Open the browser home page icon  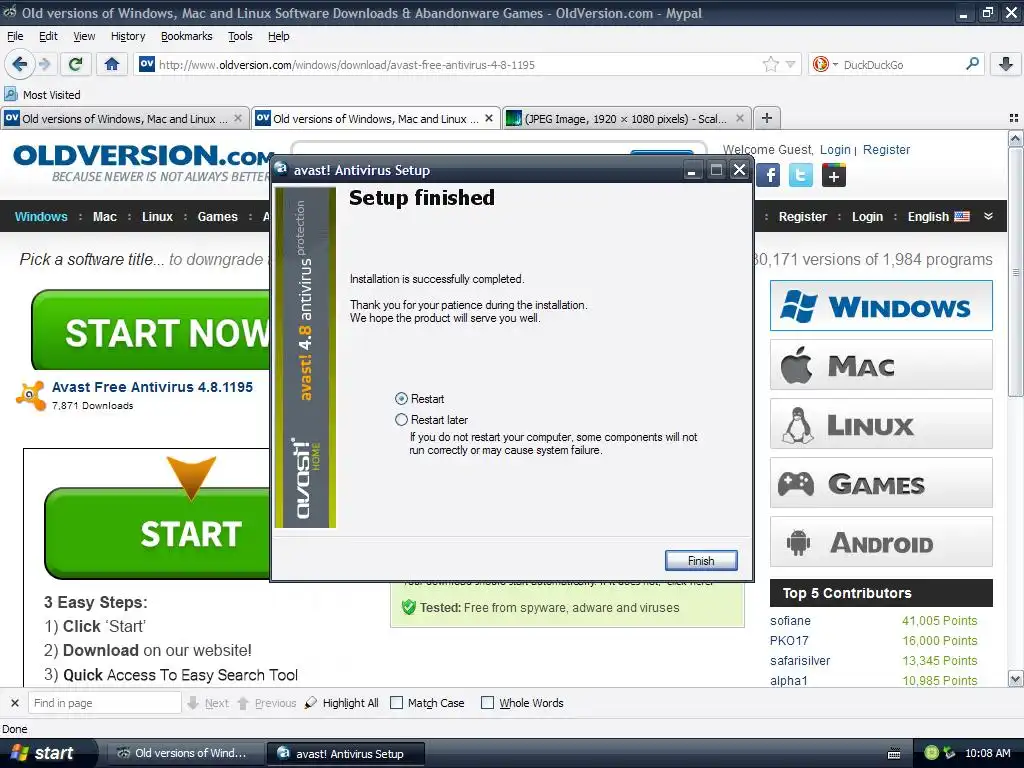[112, 64]
